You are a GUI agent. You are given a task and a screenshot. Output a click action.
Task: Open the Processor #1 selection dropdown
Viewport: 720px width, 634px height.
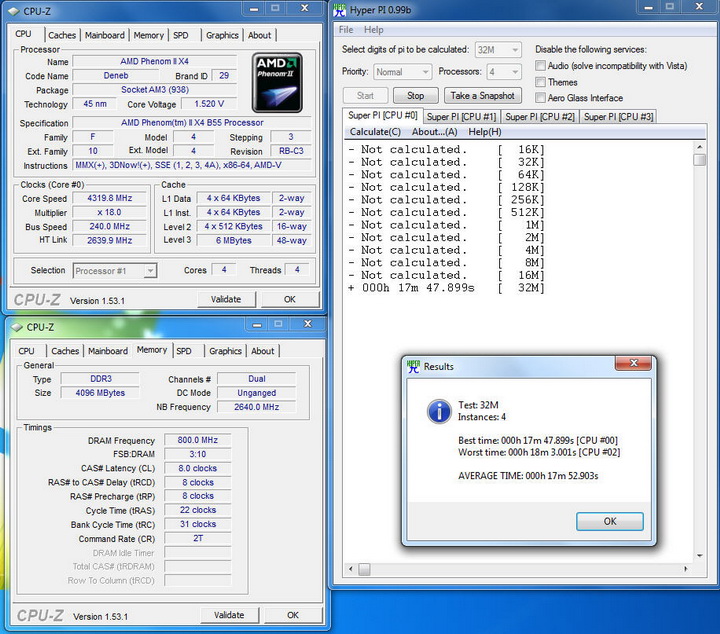point(115,271)
